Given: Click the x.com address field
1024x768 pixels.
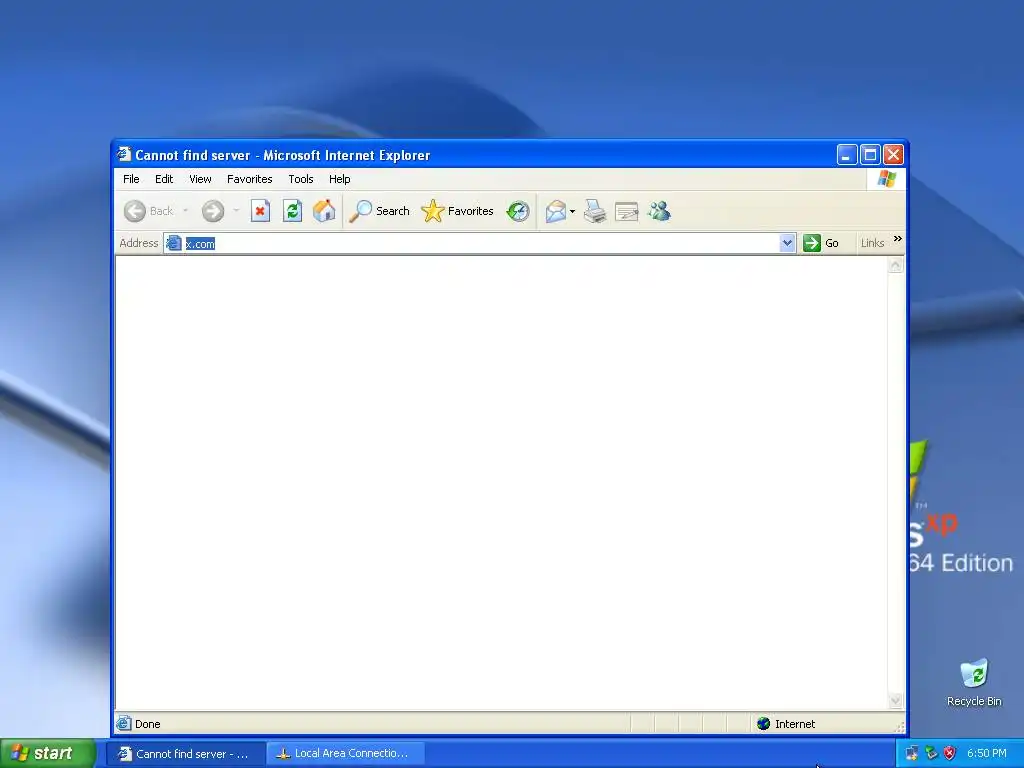Looking at the screenshot, I should pyautogui.click(x=480, y=244).
